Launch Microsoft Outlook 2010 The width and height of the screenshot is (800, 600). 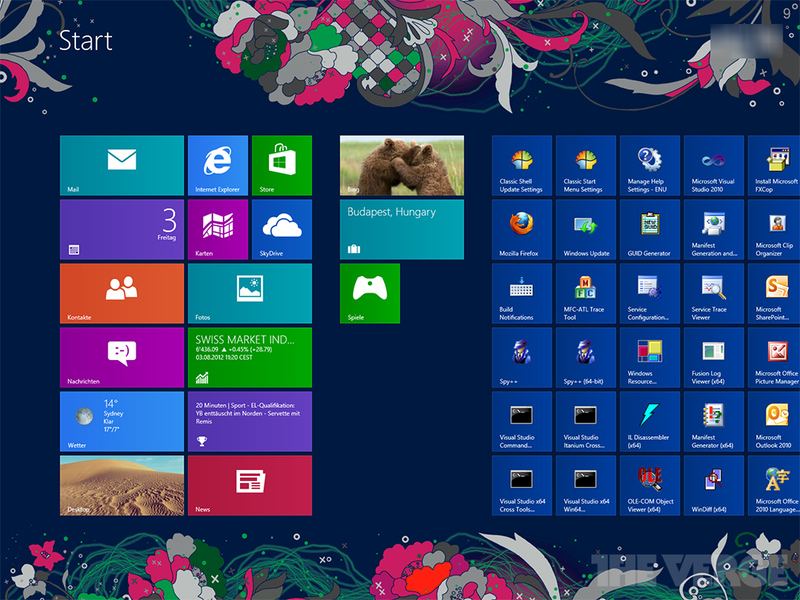tap(774, 421)
